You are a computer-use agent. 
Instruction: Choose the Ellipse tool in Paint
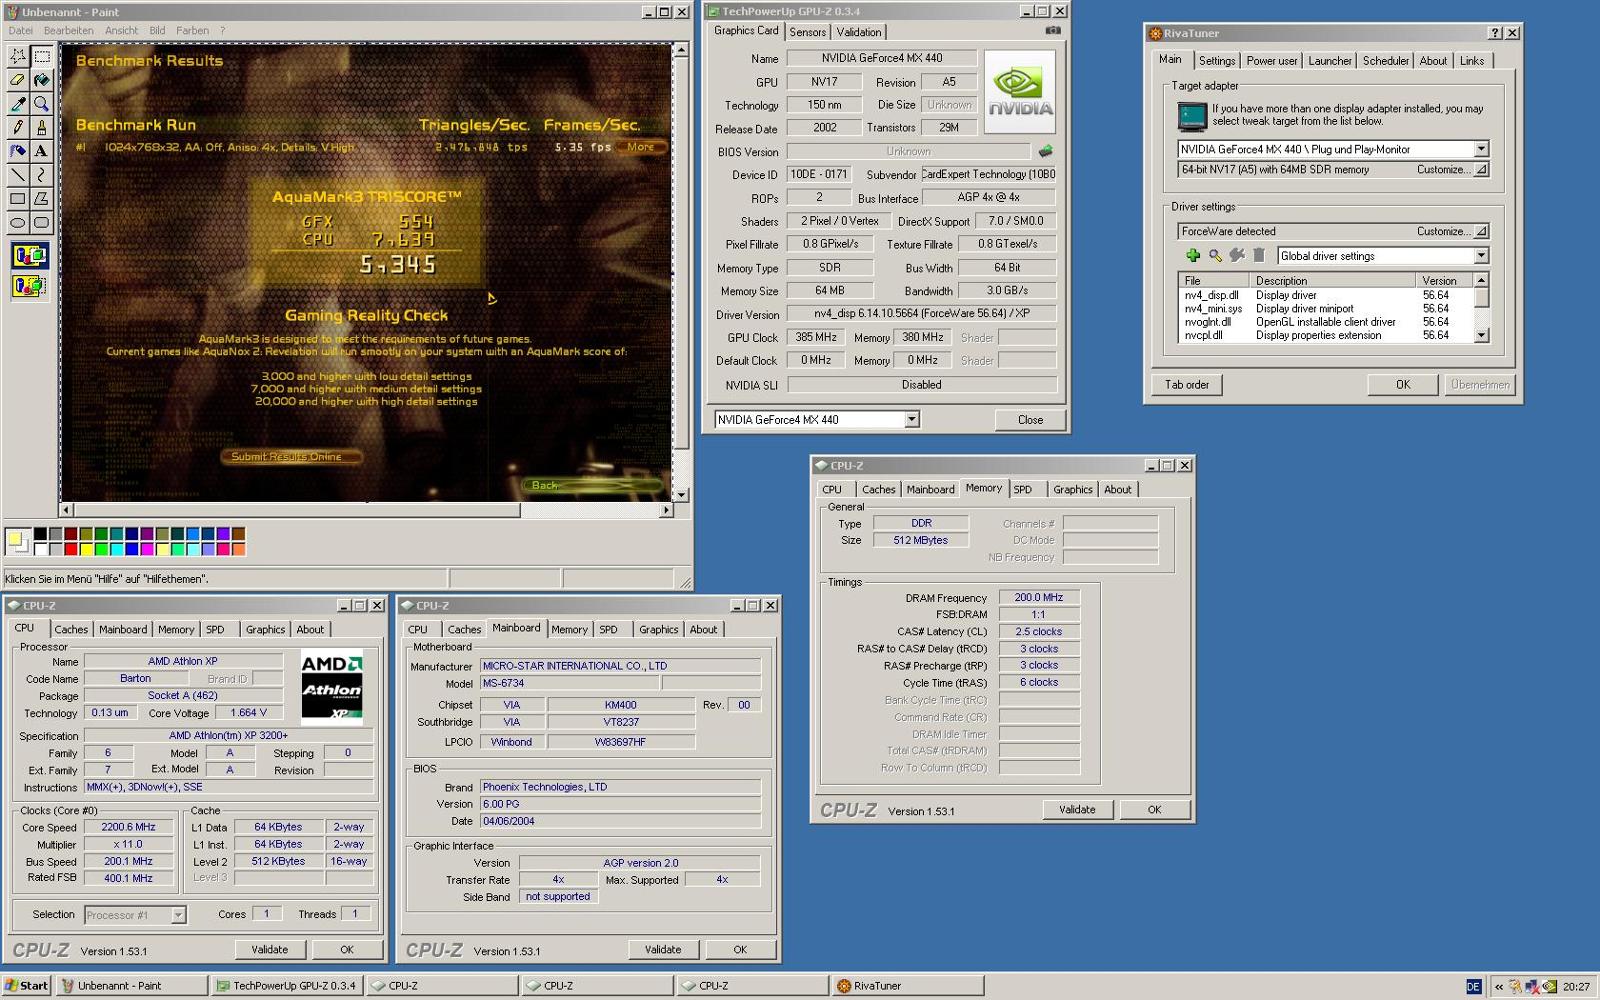click(x=18, y=223)
